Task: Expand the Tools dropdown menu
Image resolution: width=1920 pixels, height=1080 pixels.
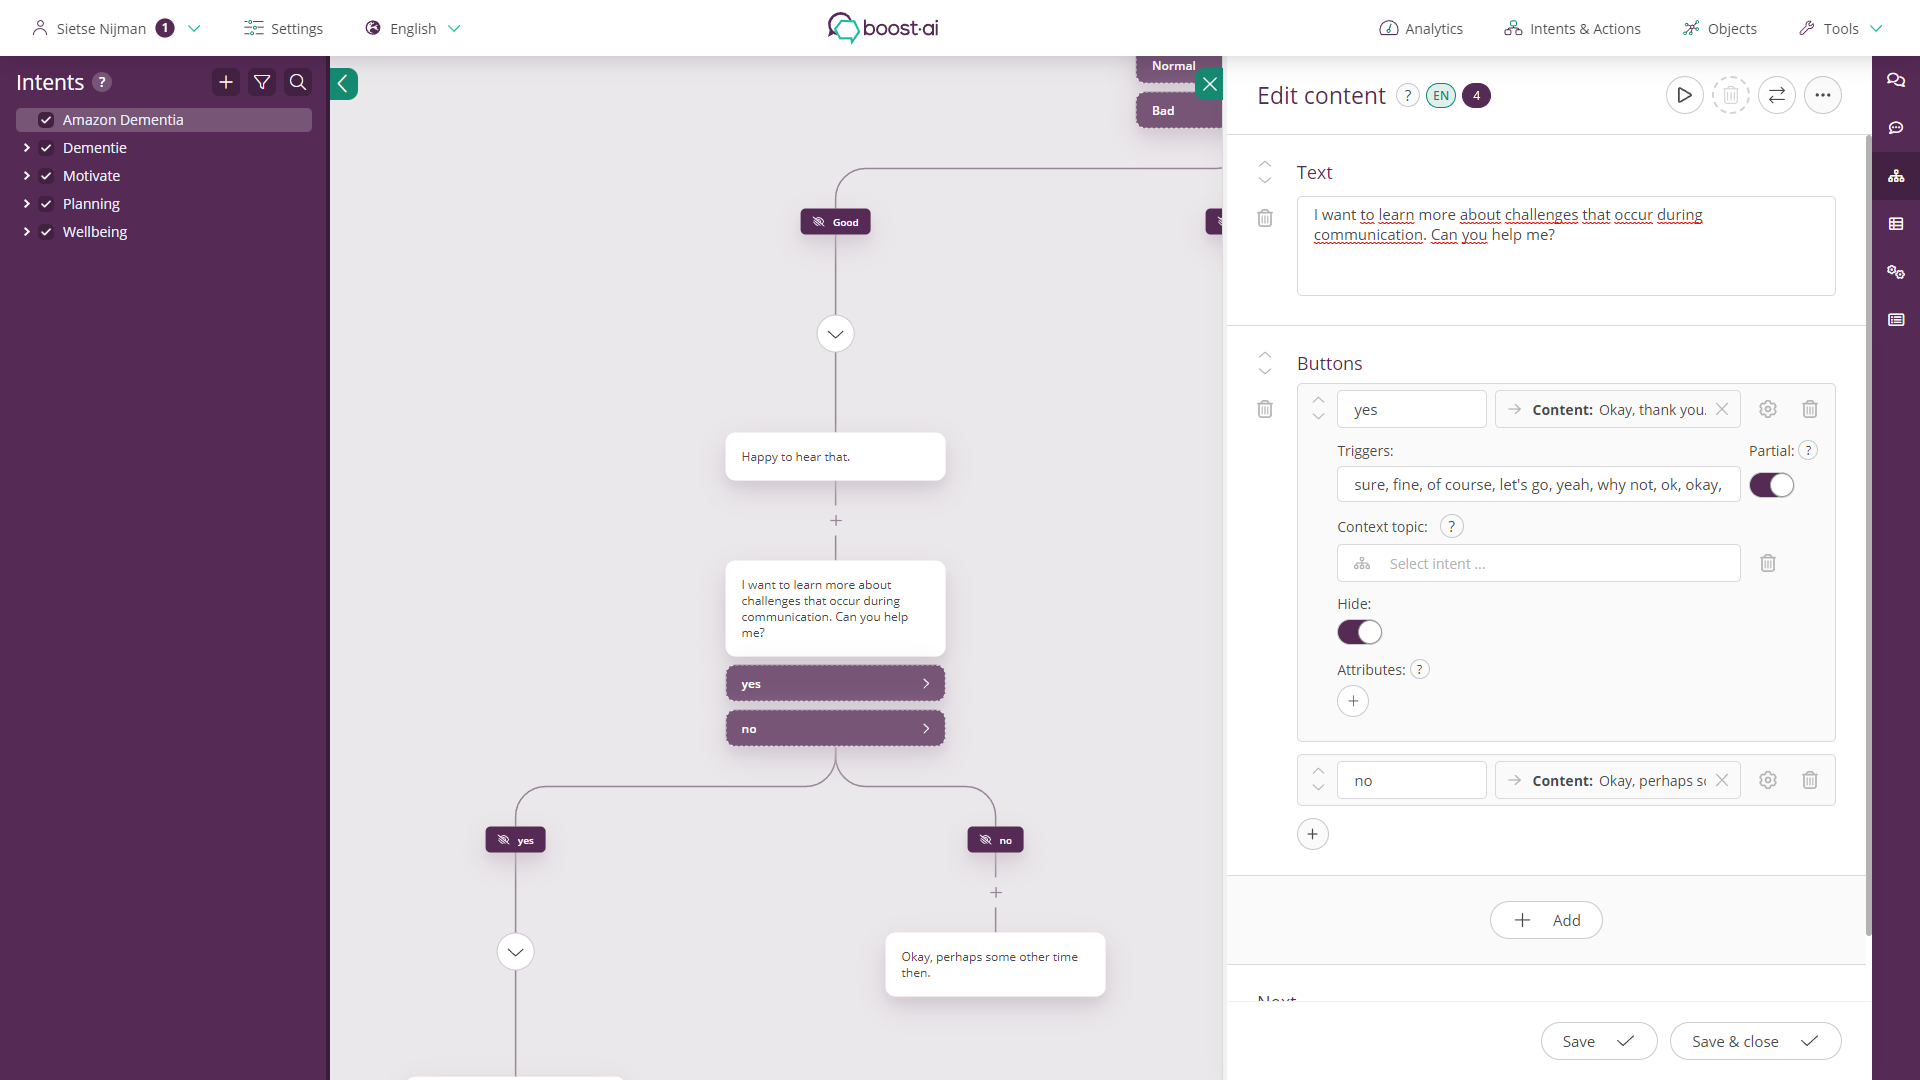Action: coord(1840,28)
